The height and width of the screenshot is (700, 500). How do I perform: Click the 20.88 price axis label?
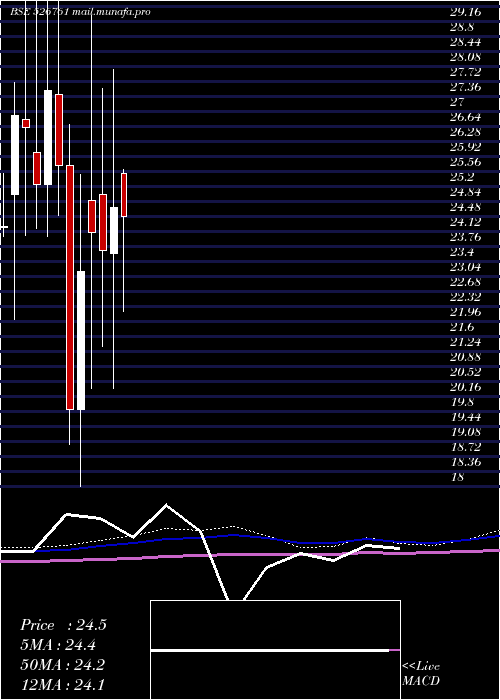pyautogui.click(x=465, y=357)
